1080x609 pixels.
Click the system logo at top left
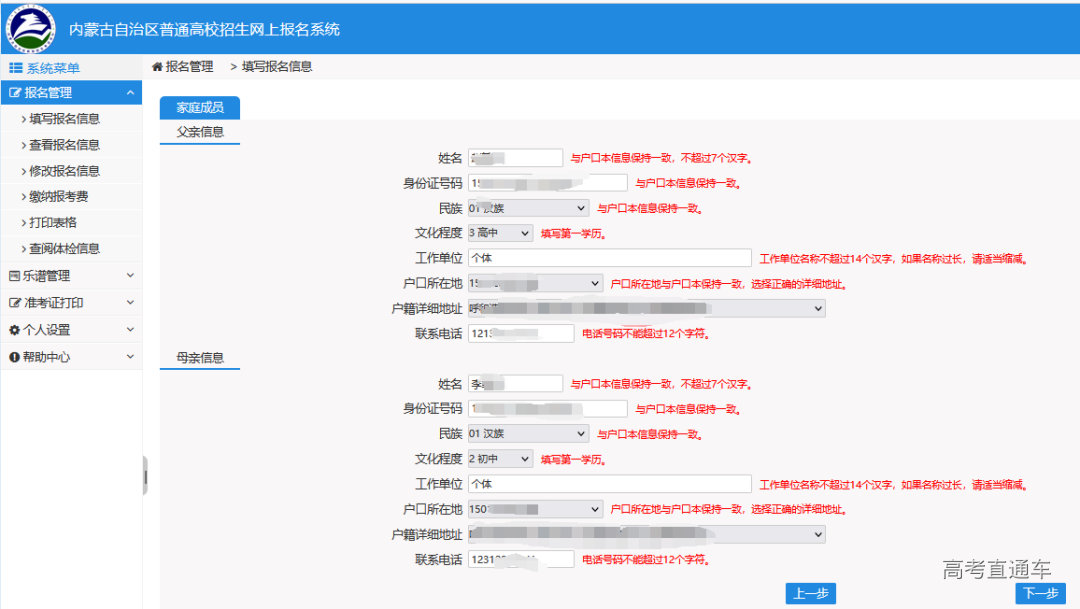[x=30, y=28]
